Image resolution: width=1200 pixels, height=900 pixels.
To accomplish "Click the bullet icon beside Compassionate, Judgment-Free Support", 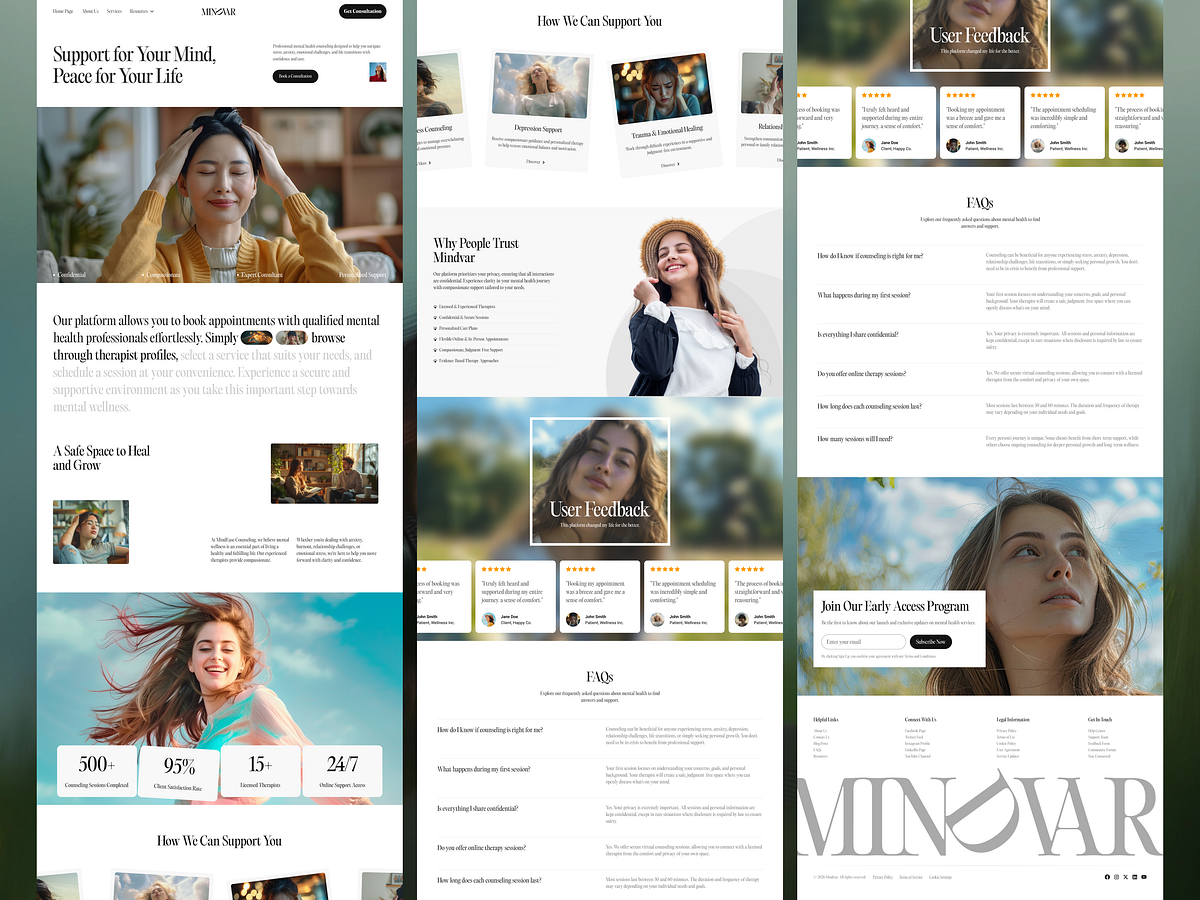I will [436, 350].
